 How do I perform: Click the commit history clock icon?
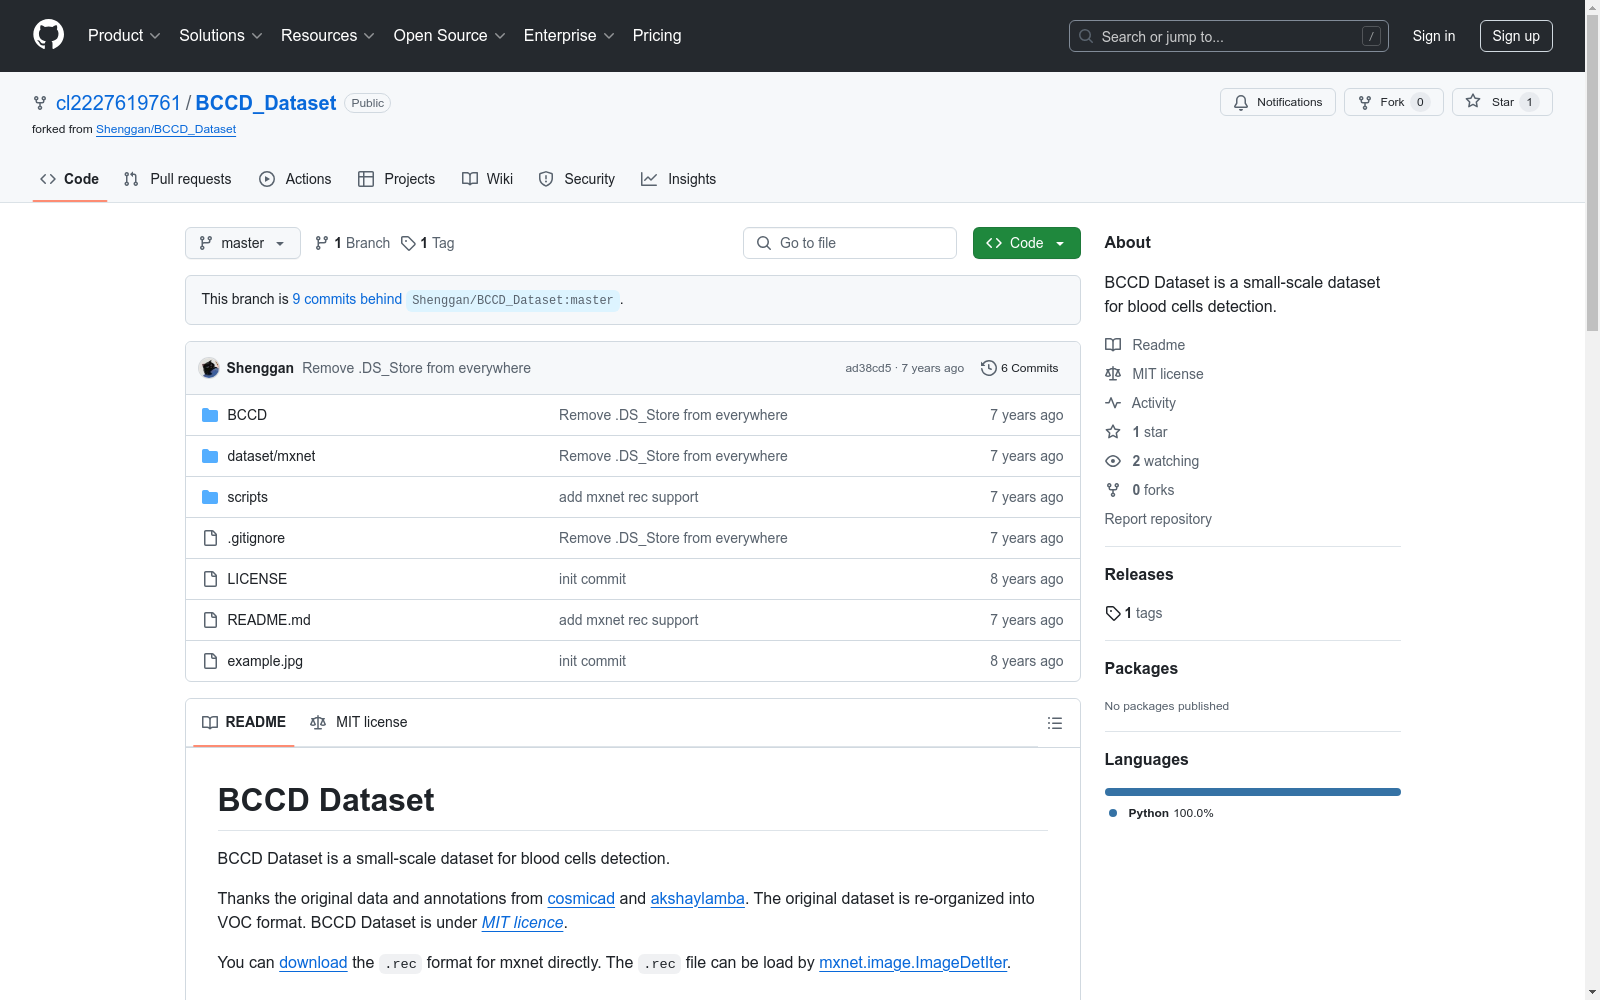pyautogui.click(x=988, y=368)
